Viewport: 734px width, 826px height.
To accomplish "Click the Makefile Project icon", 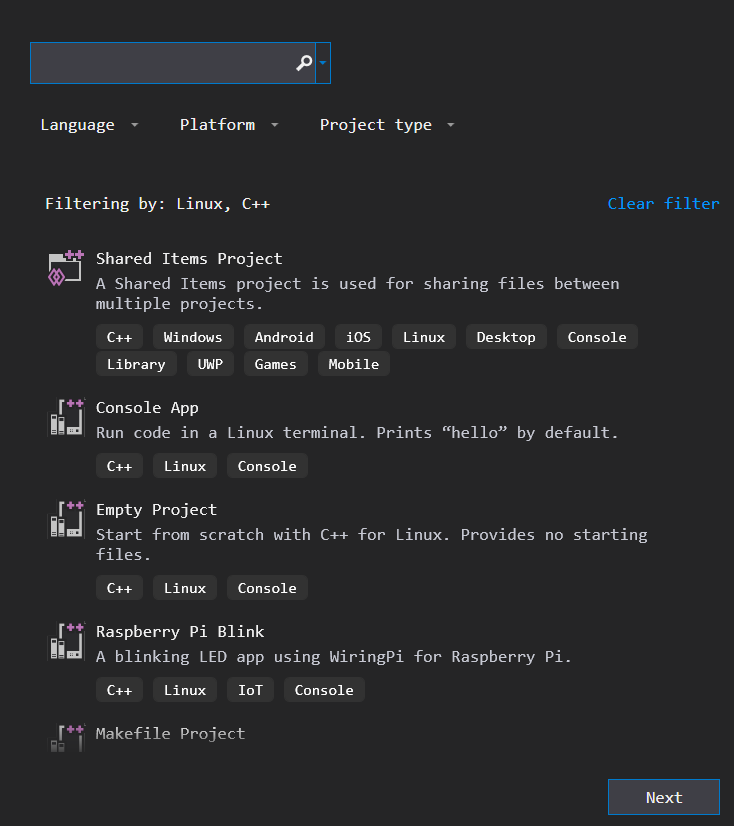I will [x=66, y=738].
